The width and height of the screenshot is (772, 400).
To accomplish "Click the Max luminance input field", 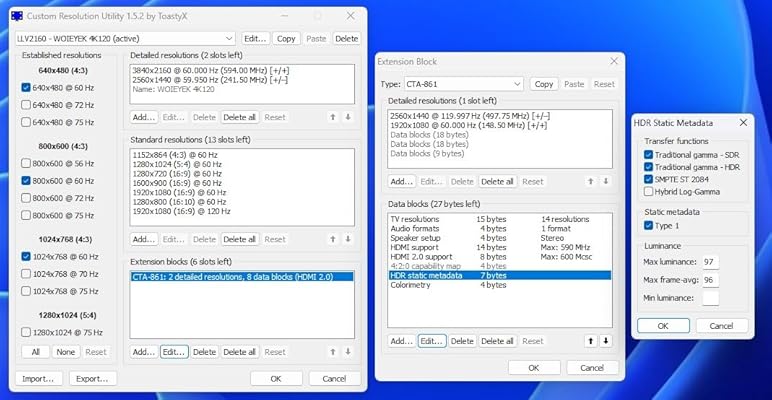I will tap(711, 261).
